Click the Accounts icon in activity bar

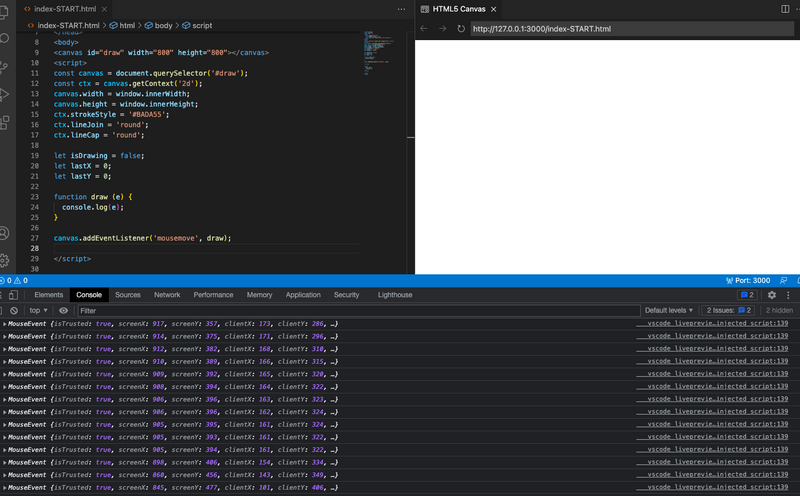[x=5, y=233]
